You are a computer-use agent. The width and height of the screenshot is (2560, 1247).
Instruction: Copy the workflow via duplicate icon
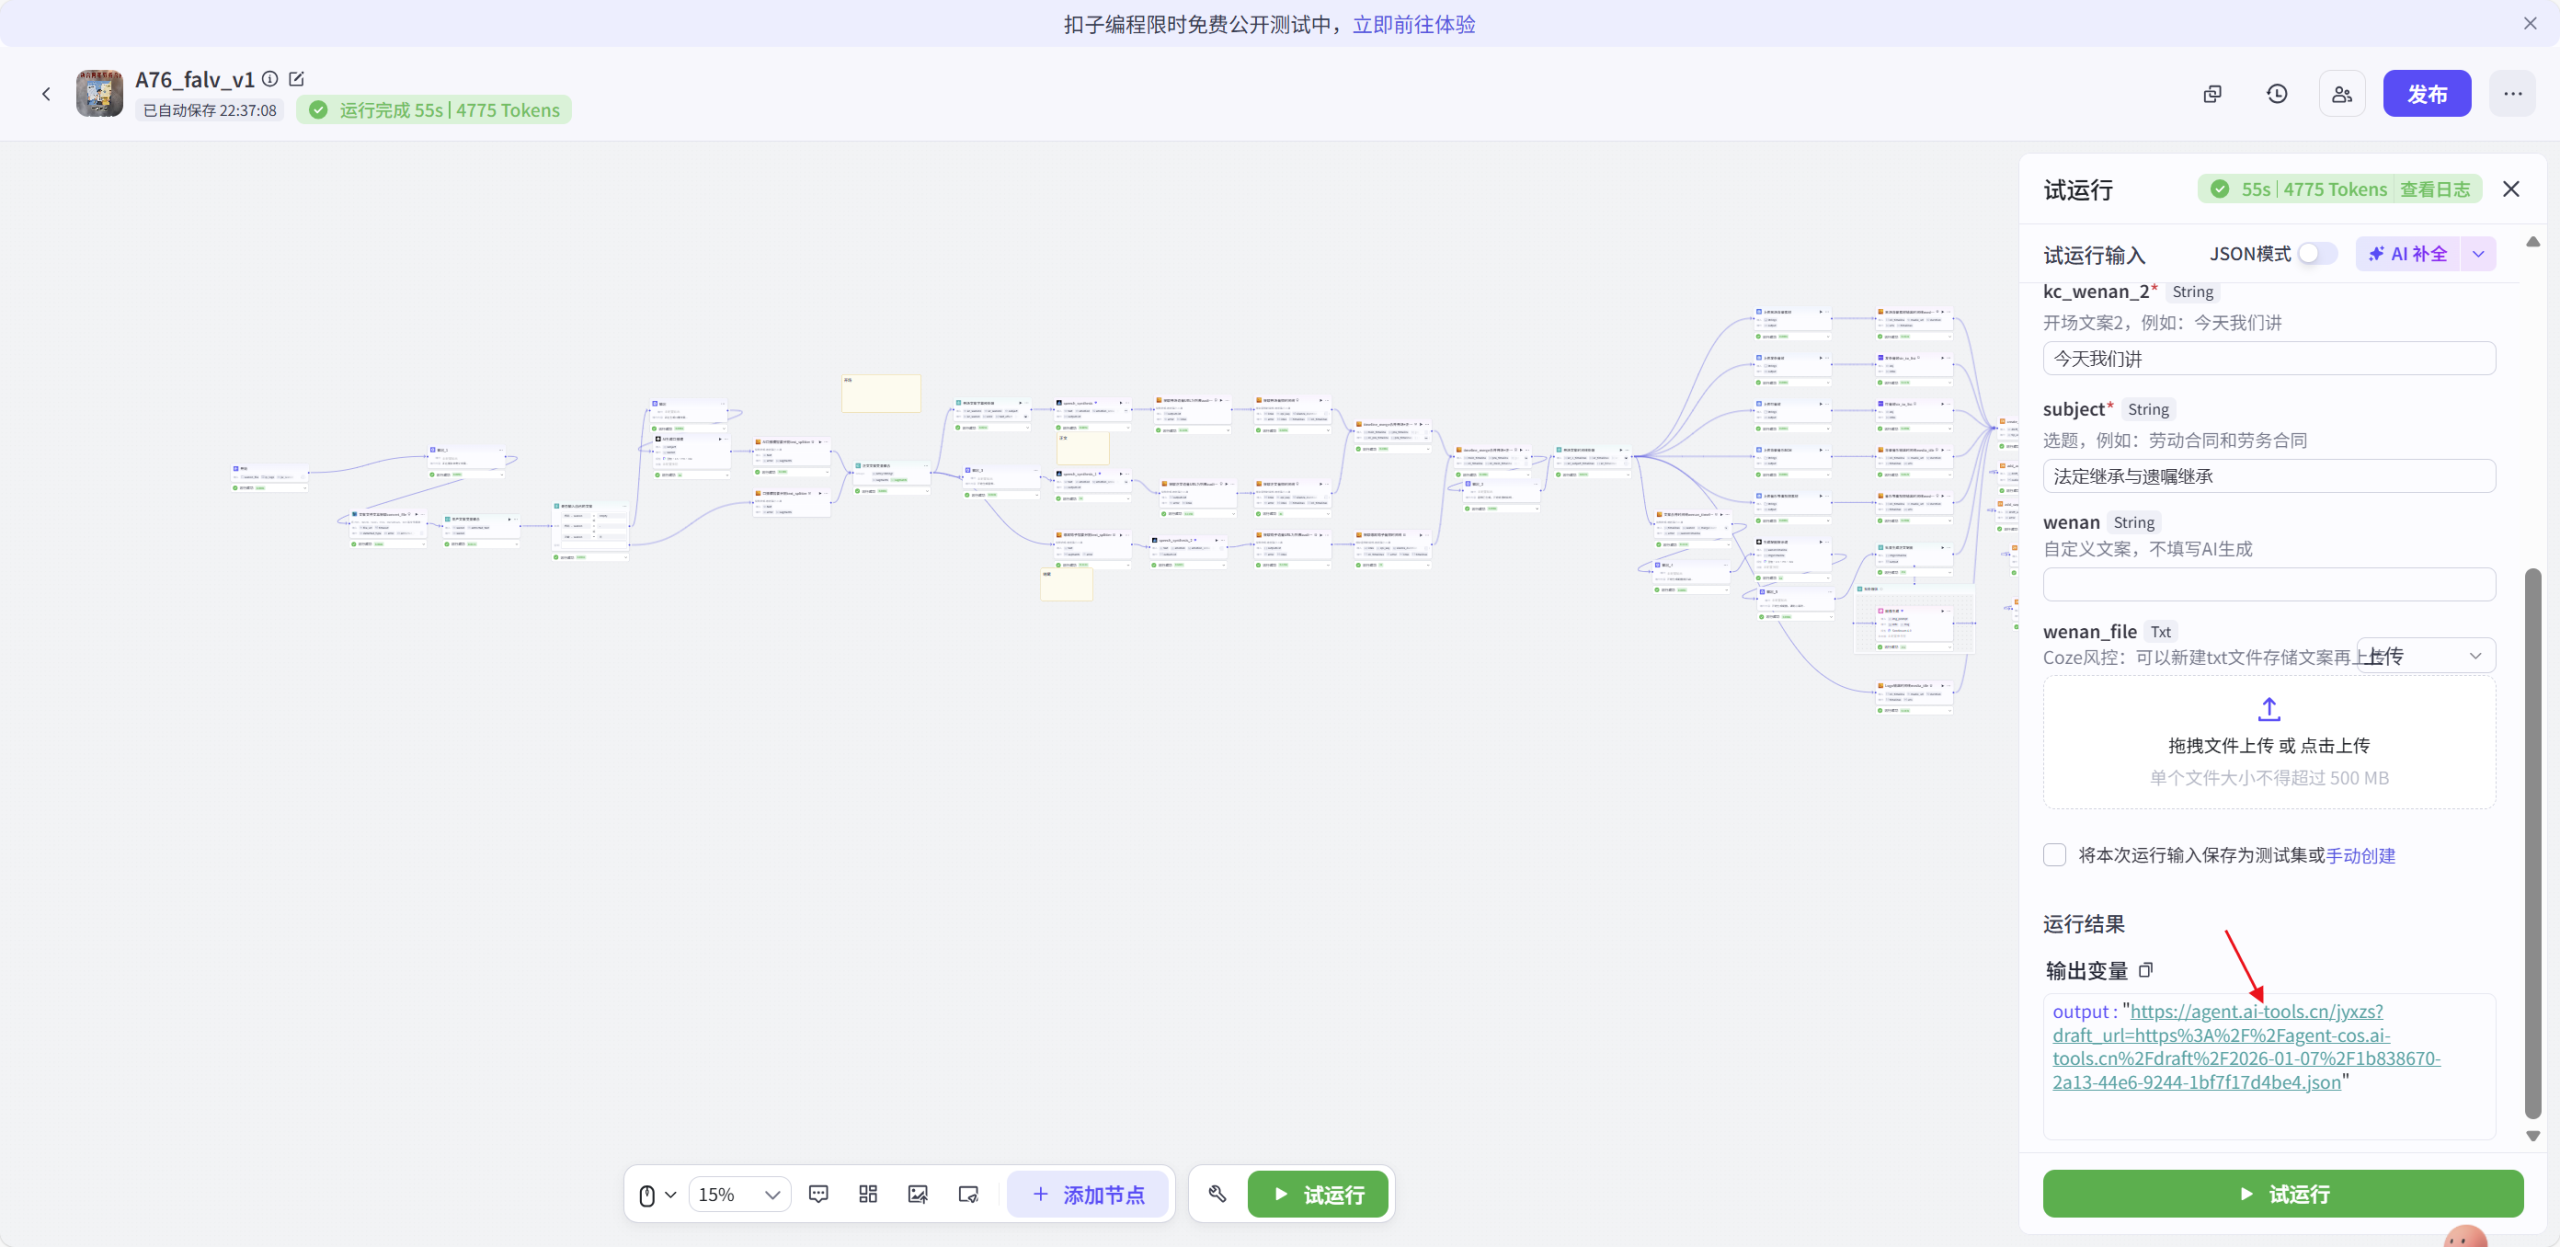tap(2212, 93)
